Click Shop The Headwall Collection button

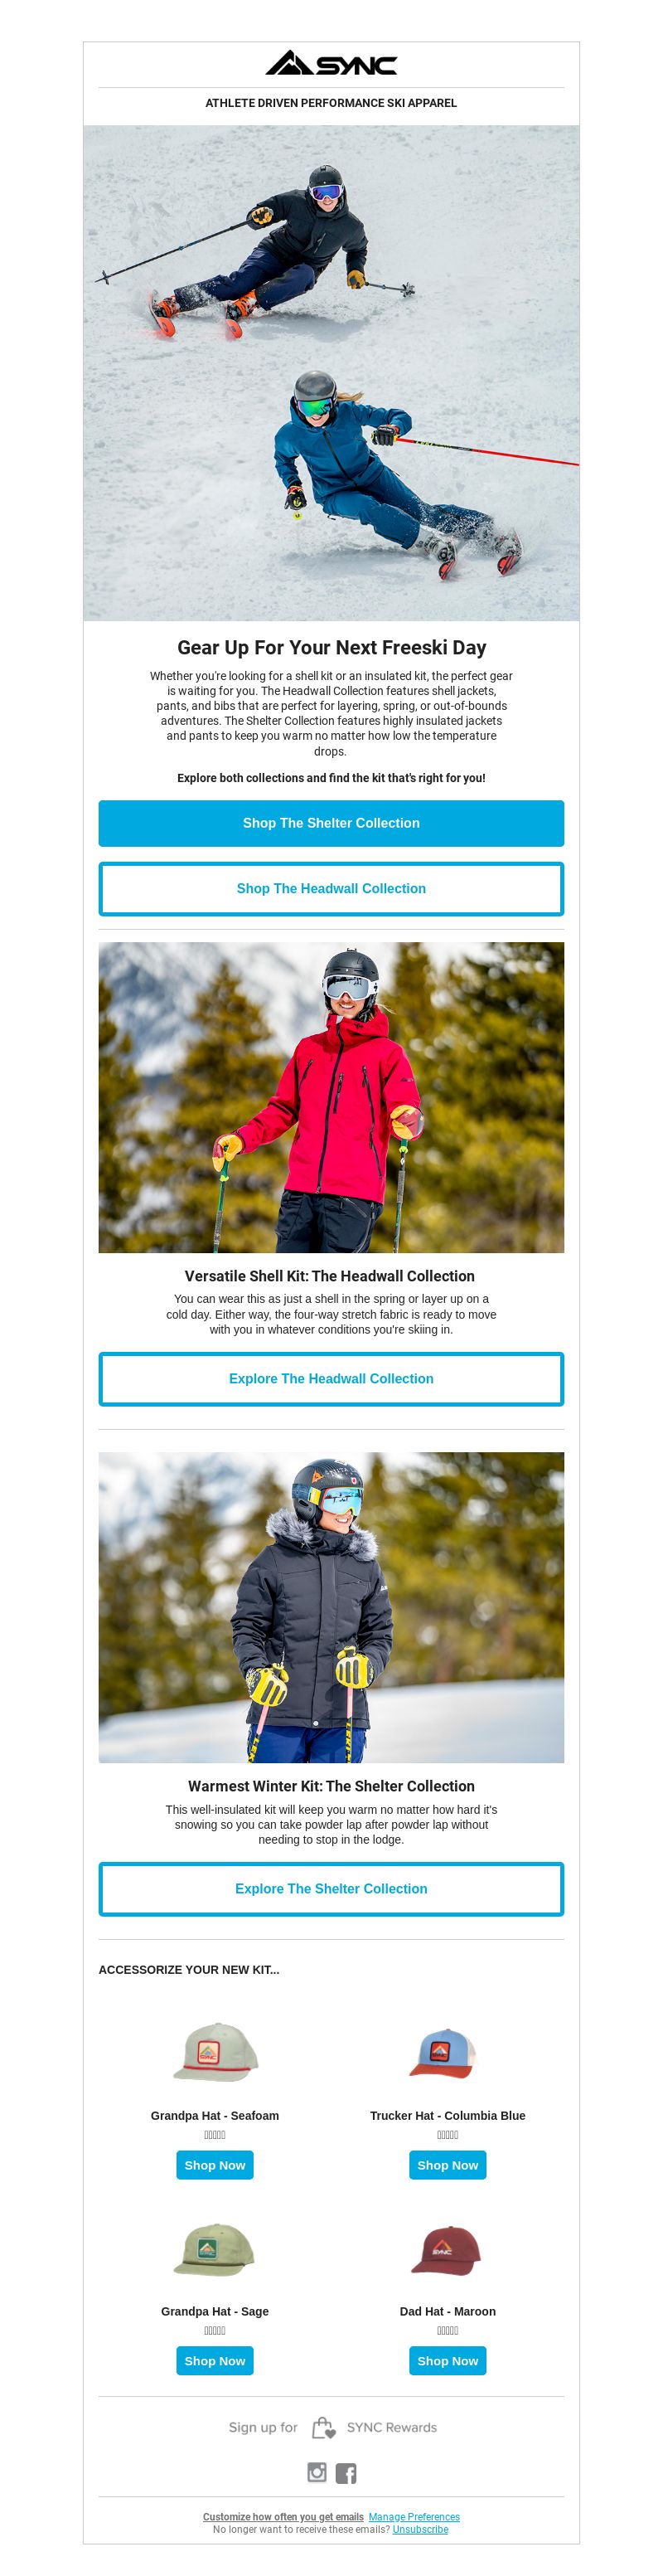(331, 888)
